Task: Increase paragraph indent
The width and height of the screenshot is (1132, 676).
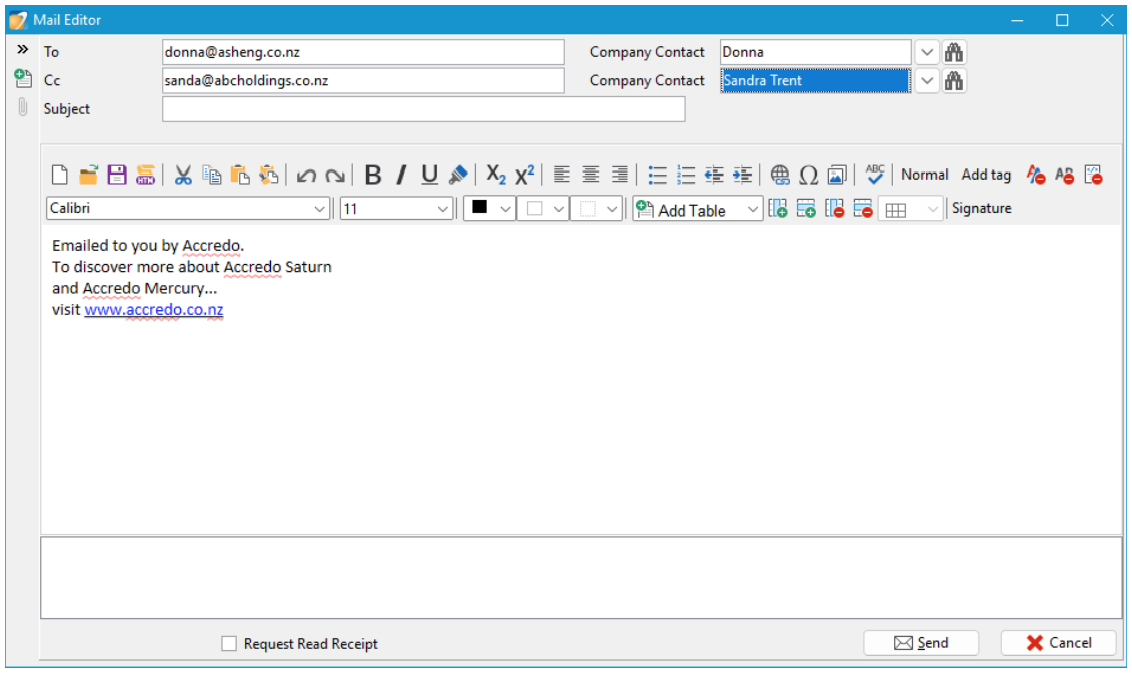Action: coord(742,175)
